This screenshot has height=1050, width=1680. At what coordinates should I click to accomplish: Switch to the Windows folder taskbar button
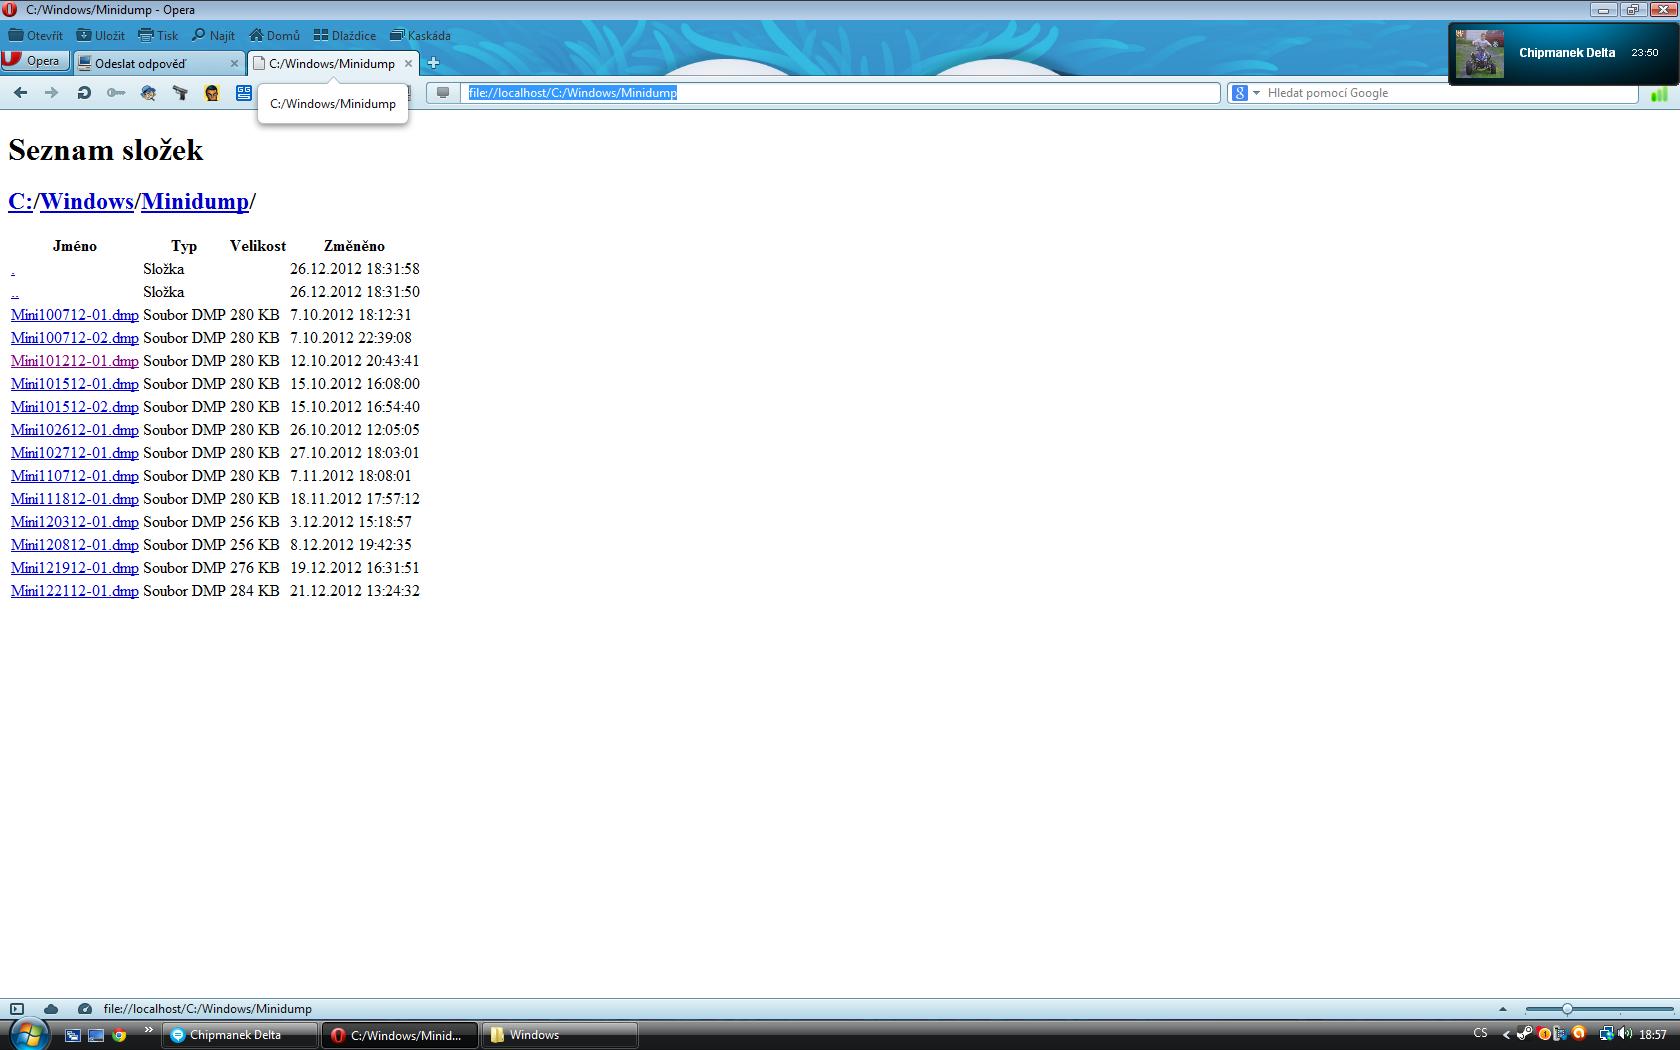tap(561, 1035)
